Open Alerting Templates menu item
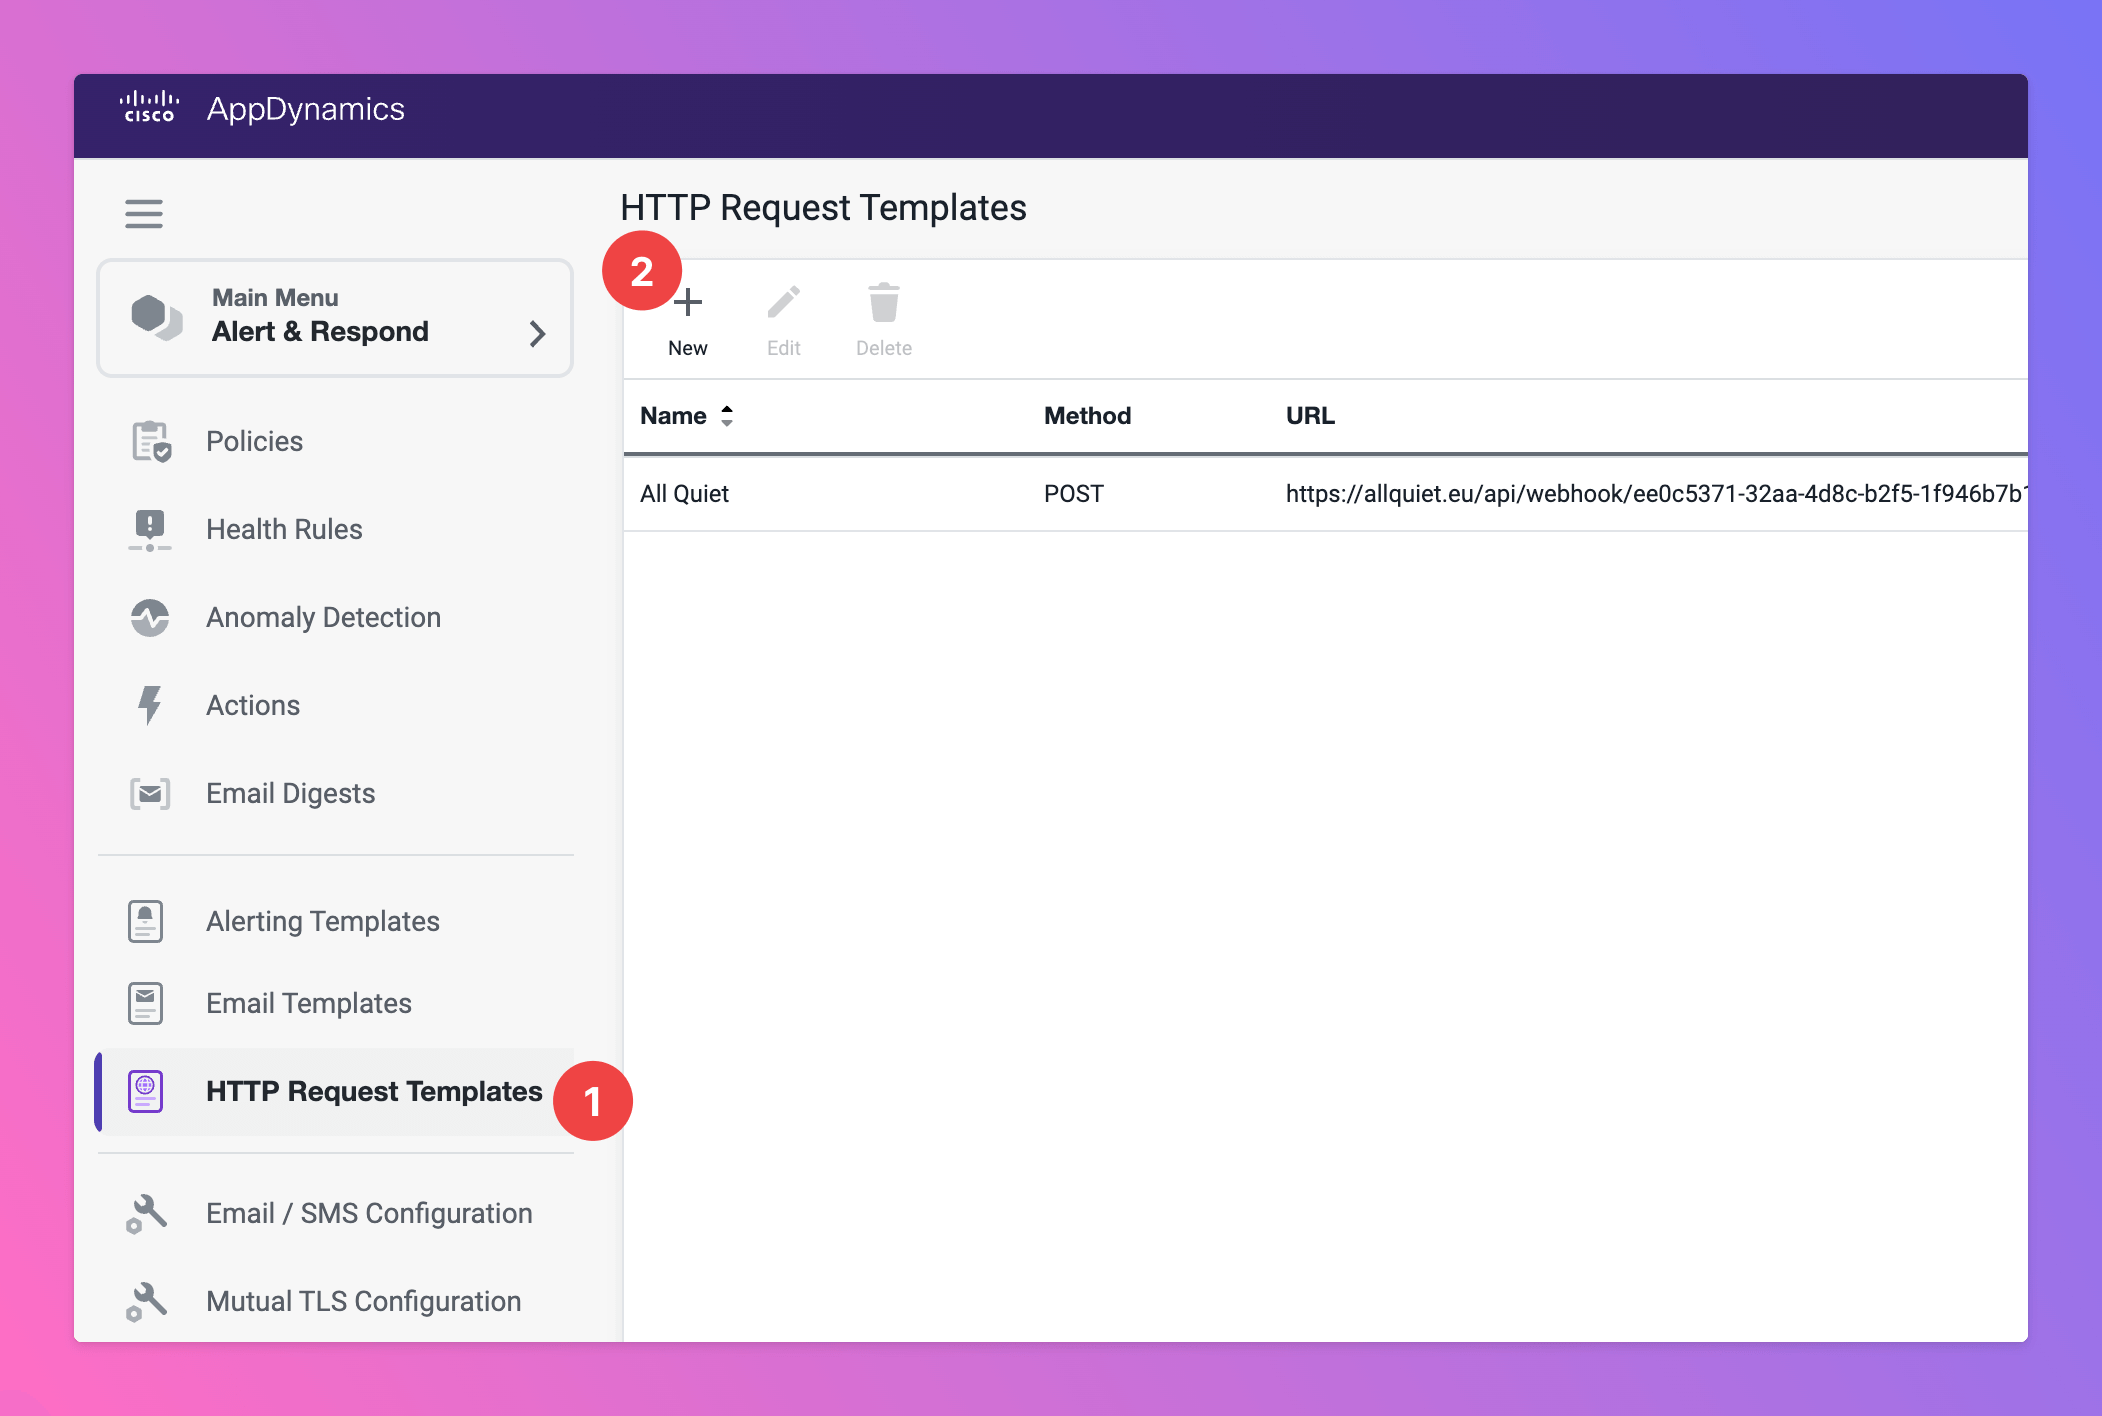 pyautogui.click(x=322, y=921)
